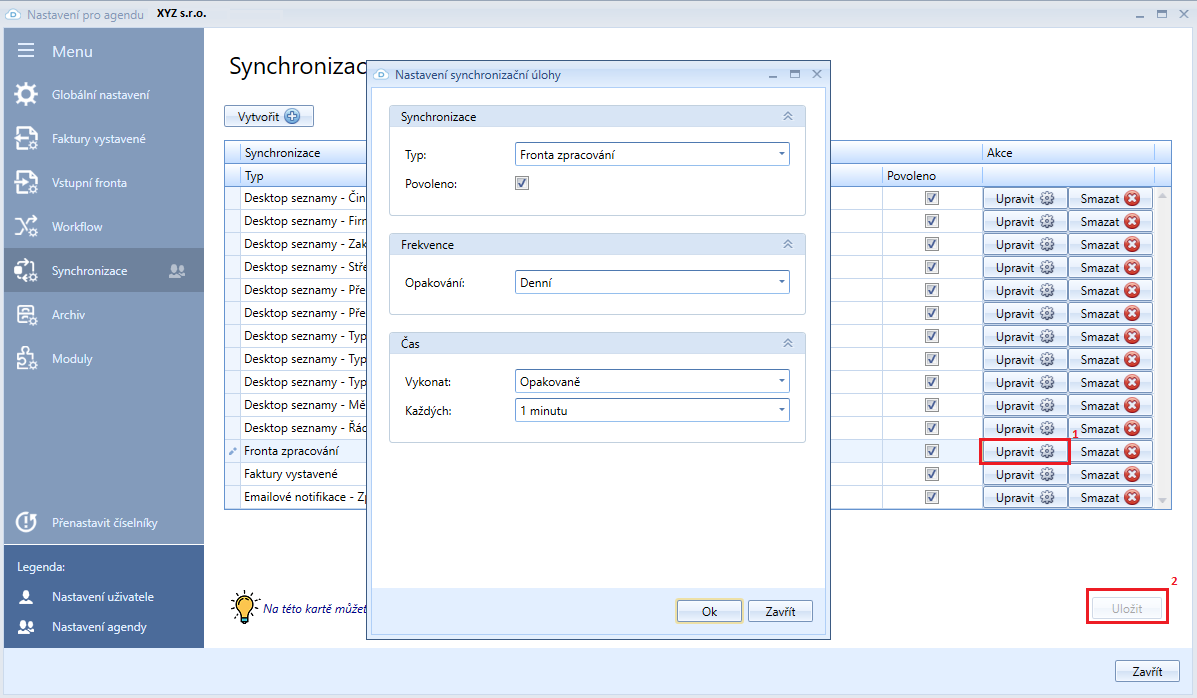Viewport: 1197px width, 698px height.
Task: Open Faktury vystavené sidebar icon
Action: 26,139
